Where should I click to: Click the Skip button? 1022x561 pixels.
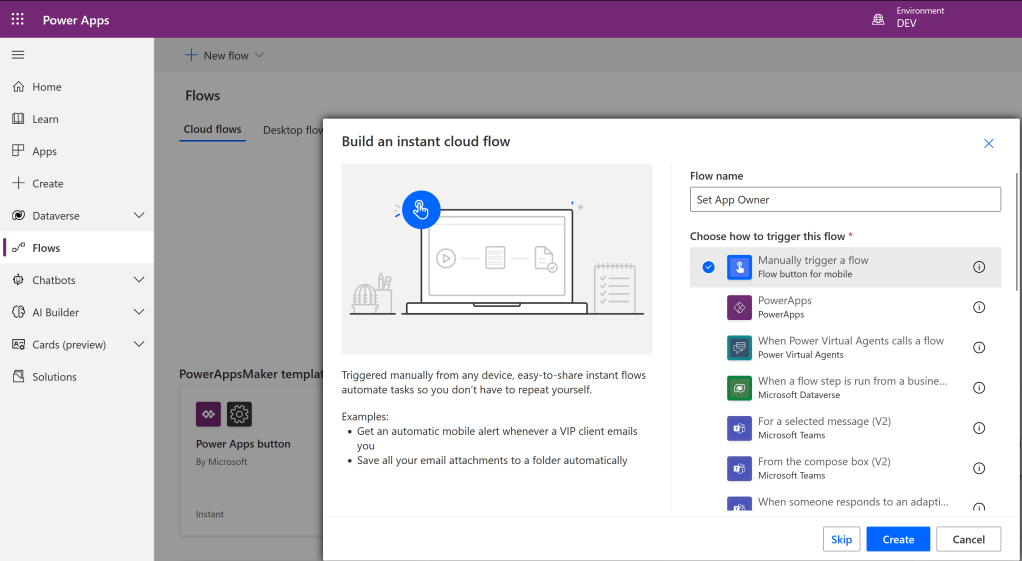click(x=841, y=539)
